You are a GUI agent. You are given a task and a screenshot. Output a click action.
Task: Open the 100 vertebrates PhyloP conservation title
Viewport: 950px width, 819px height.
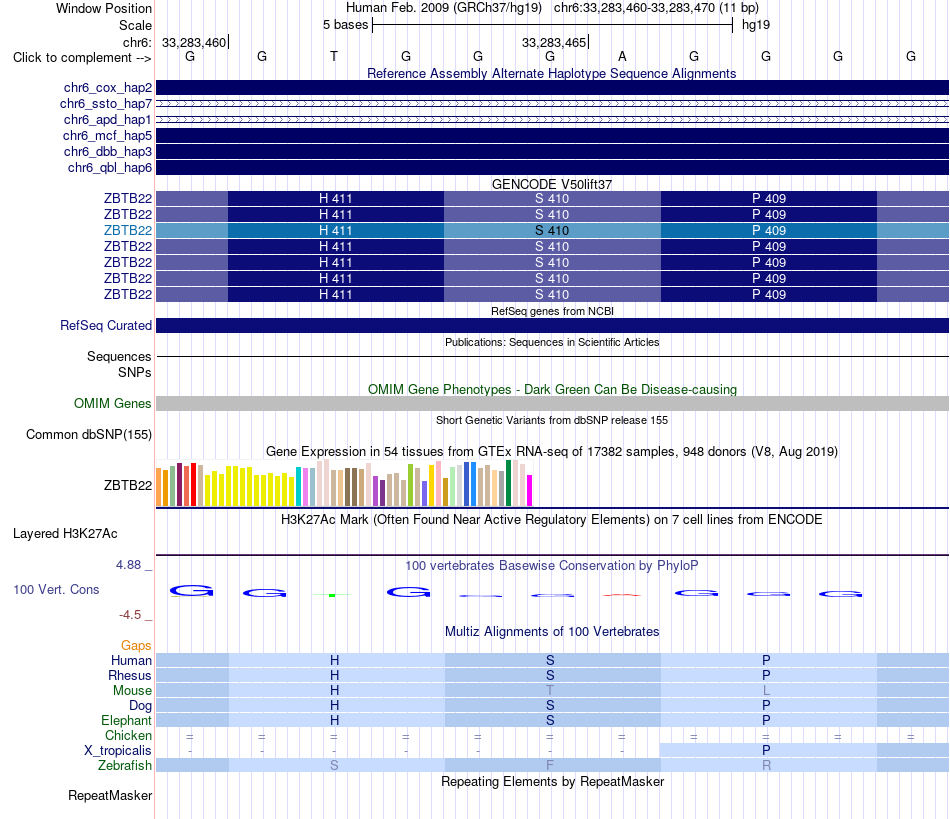(x=551, y=565)
